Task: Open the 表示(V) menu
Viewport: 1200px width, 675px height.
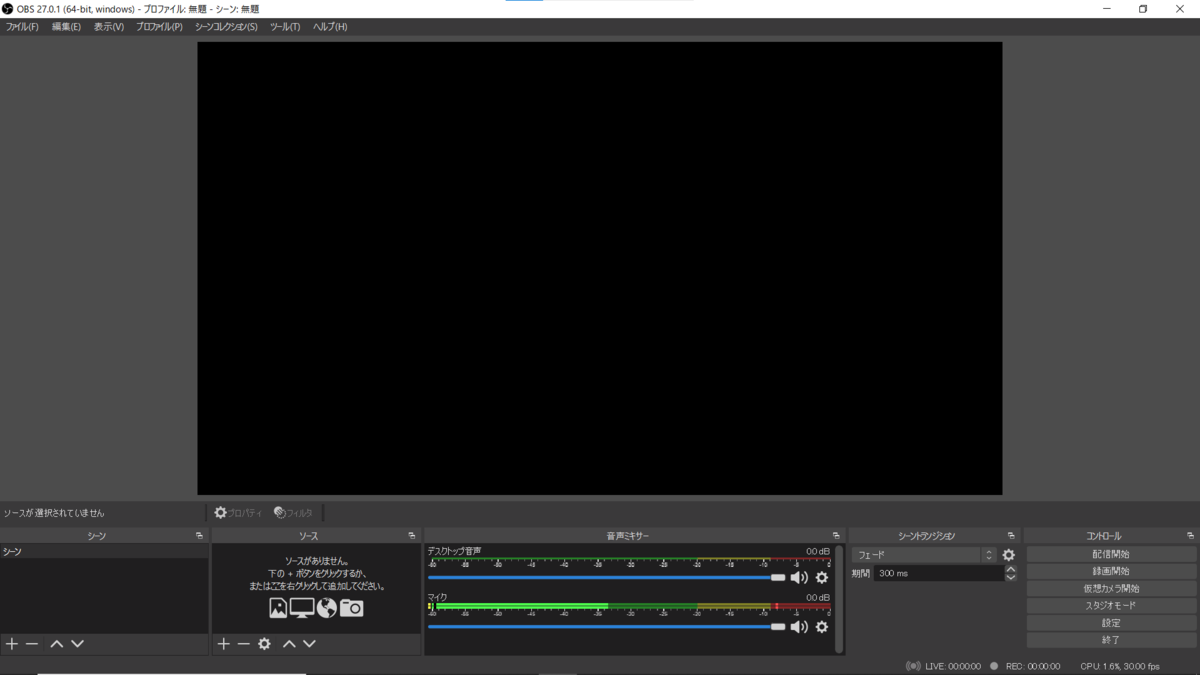Action: [x=109, y=27]
